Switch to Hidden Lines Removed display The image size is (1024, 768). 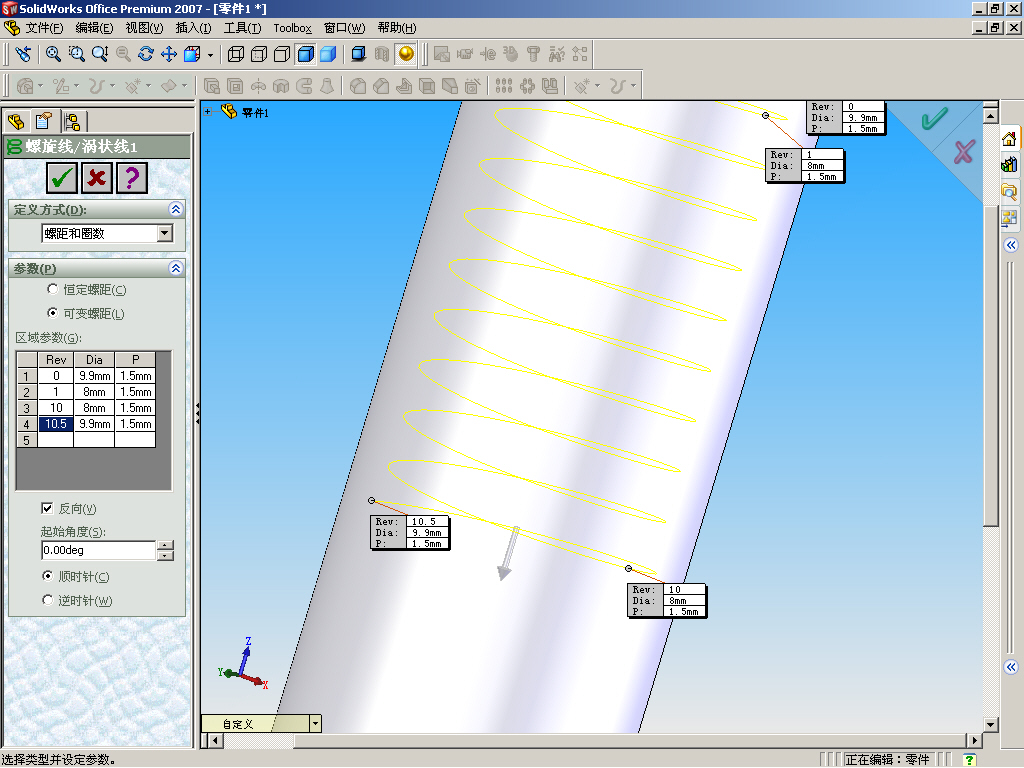pyautogui.click(x=282, y=54)
